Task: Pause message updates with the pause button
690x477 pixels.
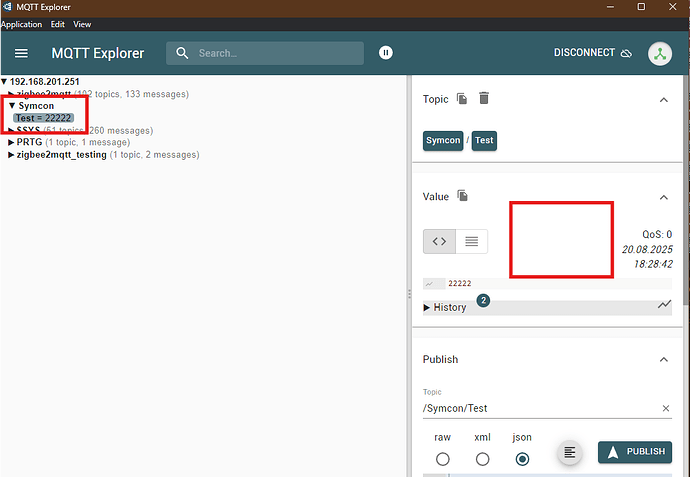Action: pyautogui.click(x=385, y=53)
